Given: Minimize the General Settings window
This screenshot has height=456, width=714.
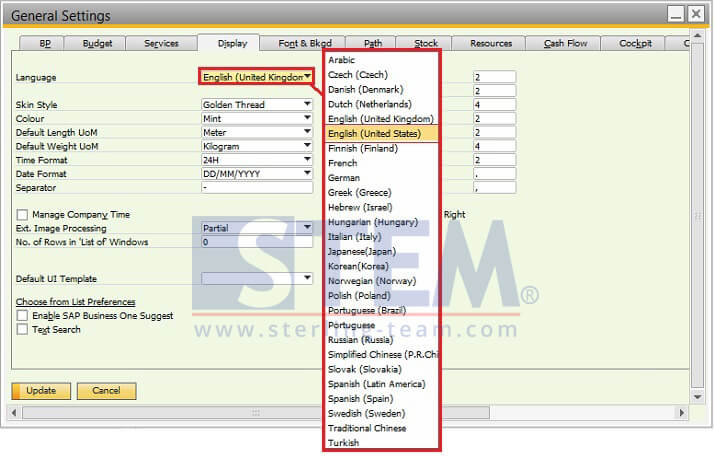Looking at the screenshot, I should [x=676, y=15].
